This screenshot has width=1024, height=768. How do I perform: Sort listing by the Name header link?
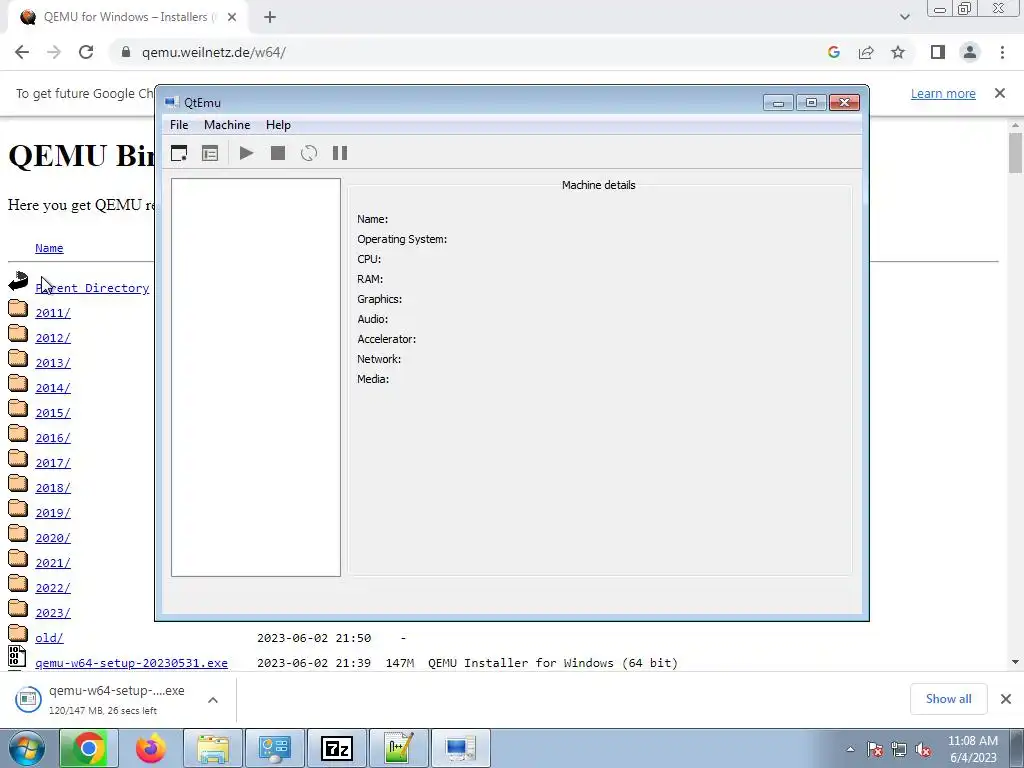click(x=49, y=248)
